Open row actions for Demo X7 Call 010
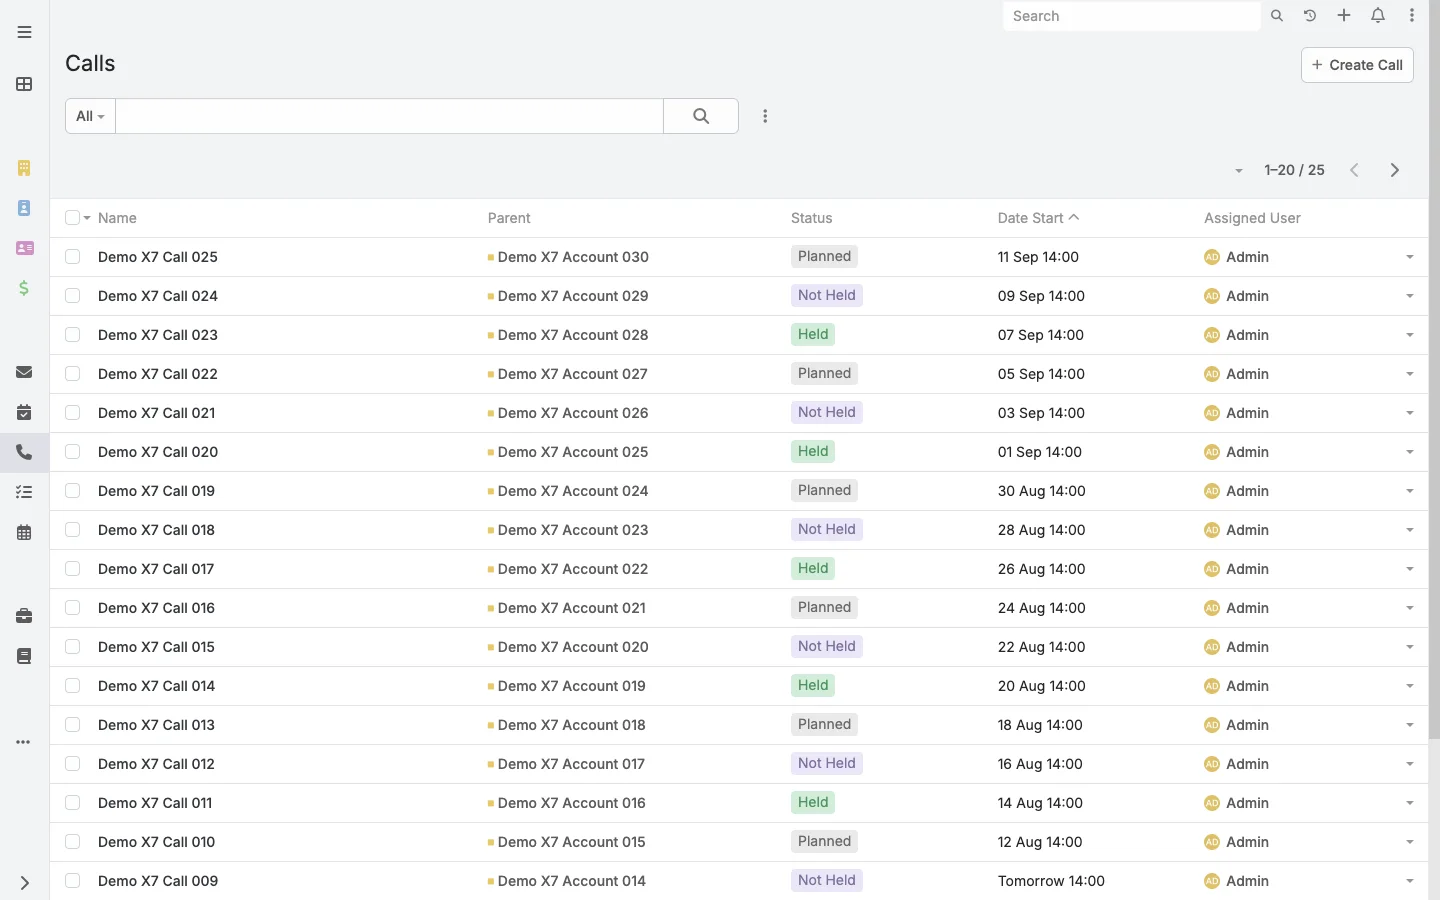 [1410, 842]
